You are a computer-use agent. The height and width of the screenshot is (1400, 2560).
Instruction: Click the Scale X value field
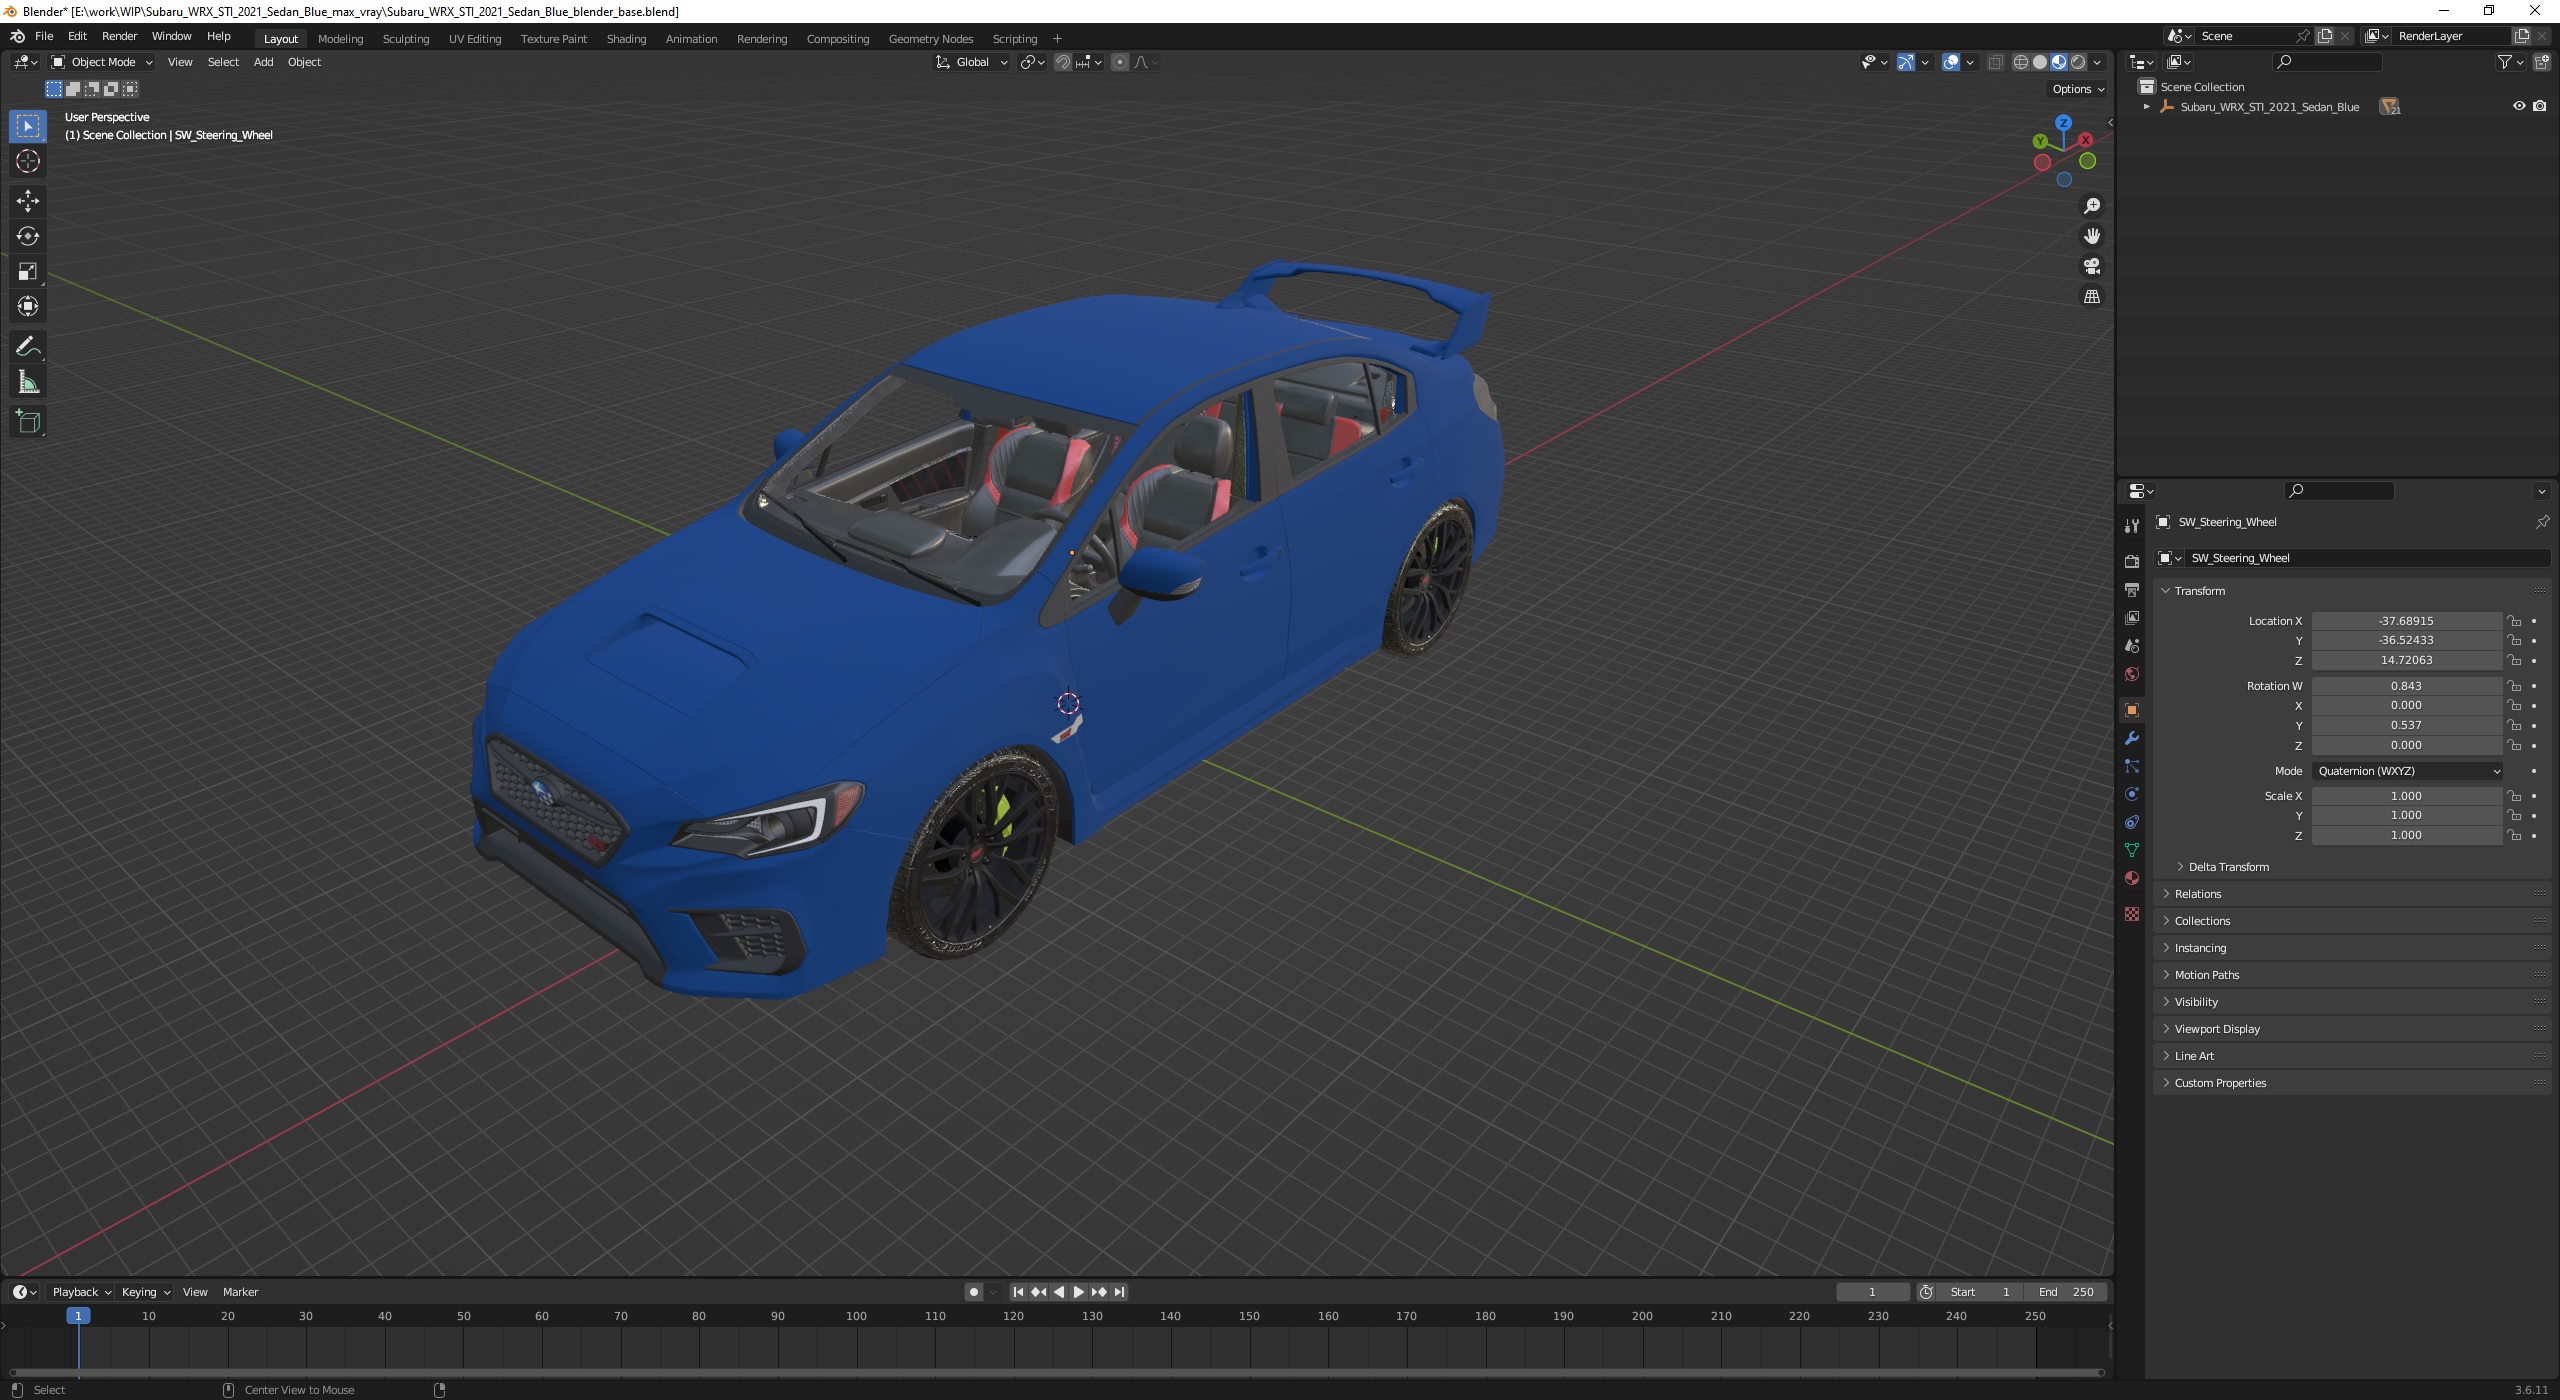tap(2406, 796)
